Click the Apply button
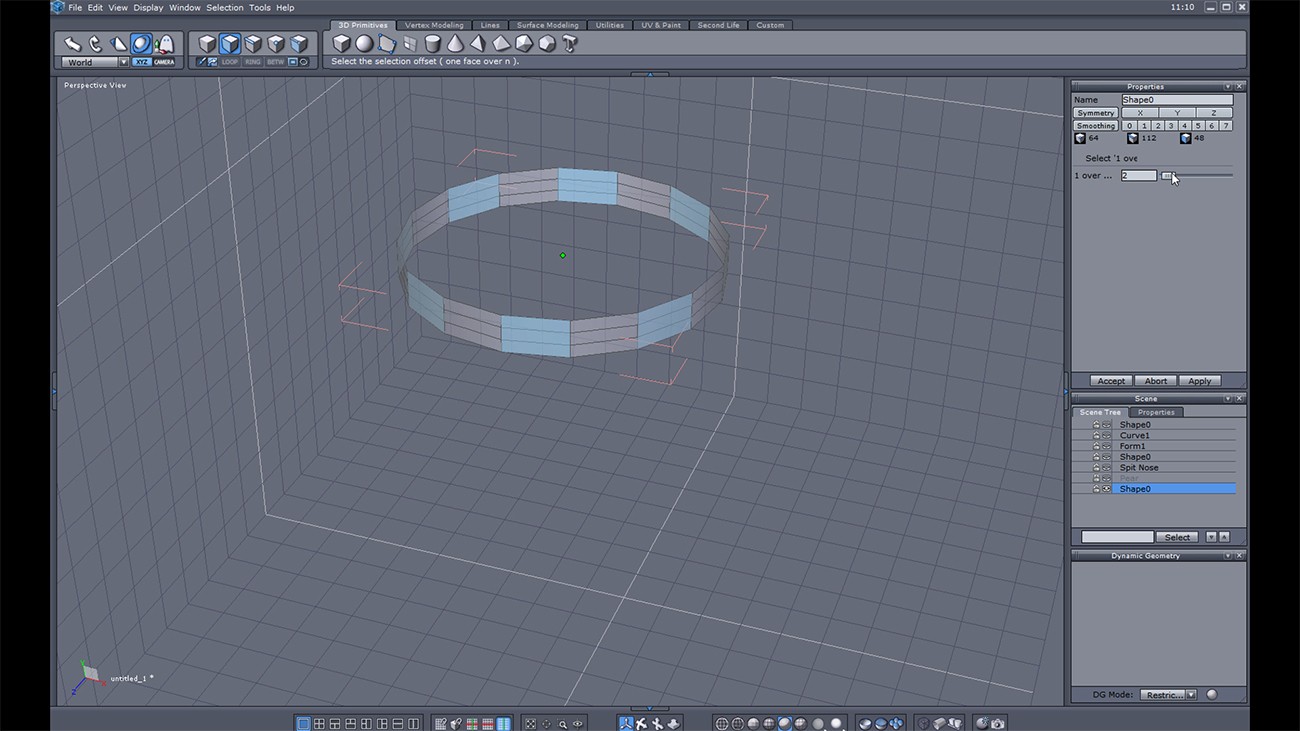 tap(1200, 381)
